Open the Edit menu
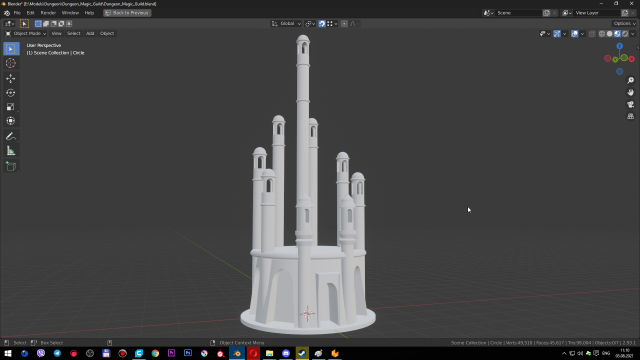Image resolution: width=640 pixels, height=360 pixels. (x=30, y=13)
